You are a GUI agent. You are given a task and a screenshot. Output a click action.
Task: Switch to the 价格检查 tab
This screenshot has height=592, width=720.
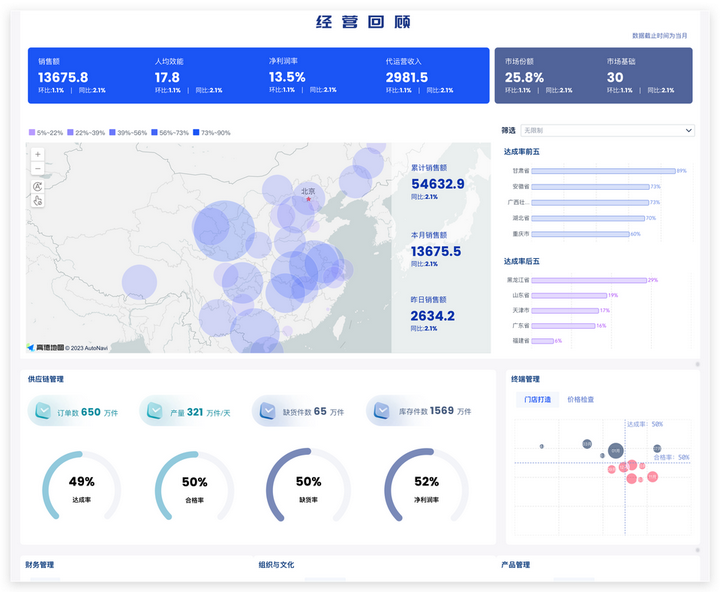(580, 400)
